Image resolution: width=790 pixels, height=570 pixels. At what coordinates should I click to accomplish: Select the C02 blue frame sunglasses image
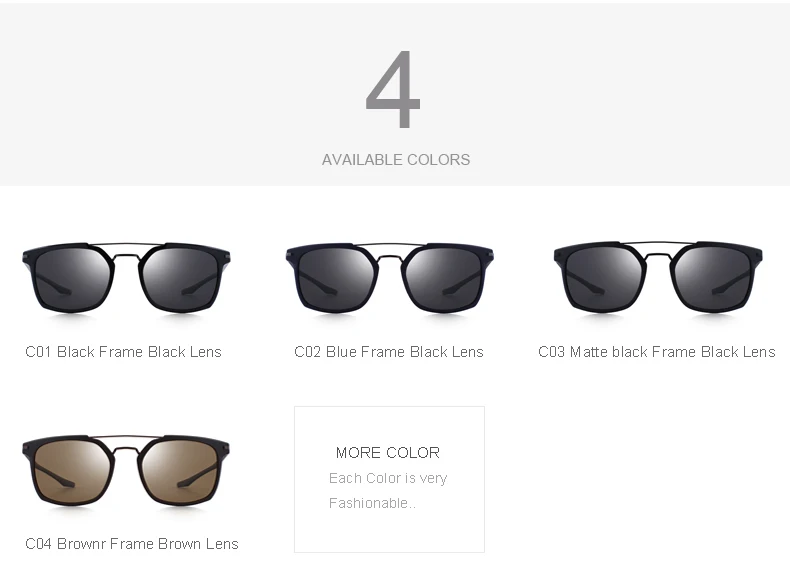[389, 278]
